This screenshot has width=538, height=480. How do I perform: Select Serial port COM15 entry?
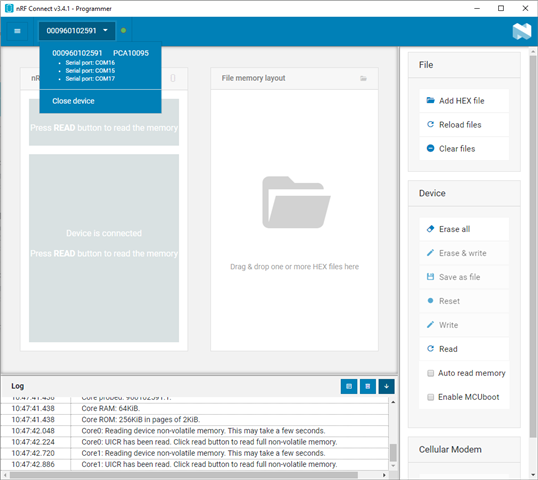(x=90, y=71)
